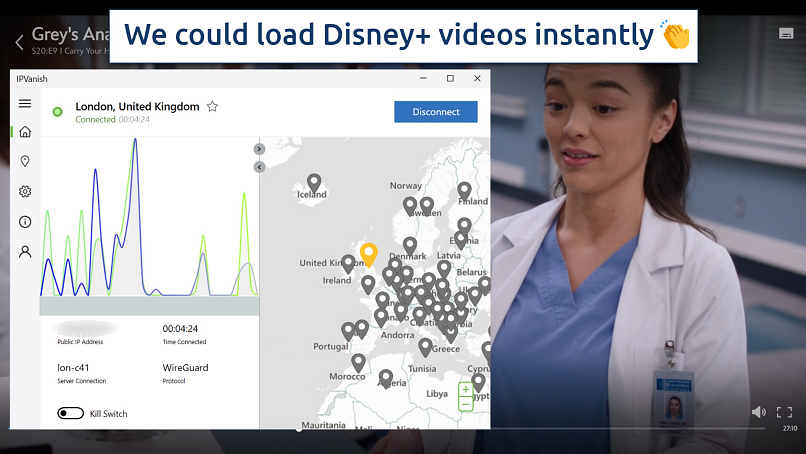806x454 pixels.
Task: Select the Greece server pin
Action: coord(425,348)
